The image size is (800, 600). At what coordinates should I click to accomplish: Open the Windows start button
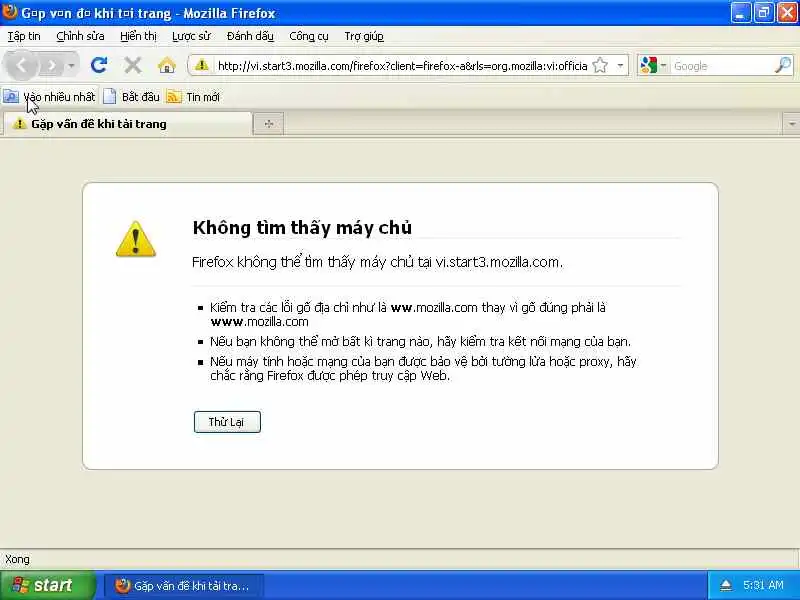coord(47,585)
